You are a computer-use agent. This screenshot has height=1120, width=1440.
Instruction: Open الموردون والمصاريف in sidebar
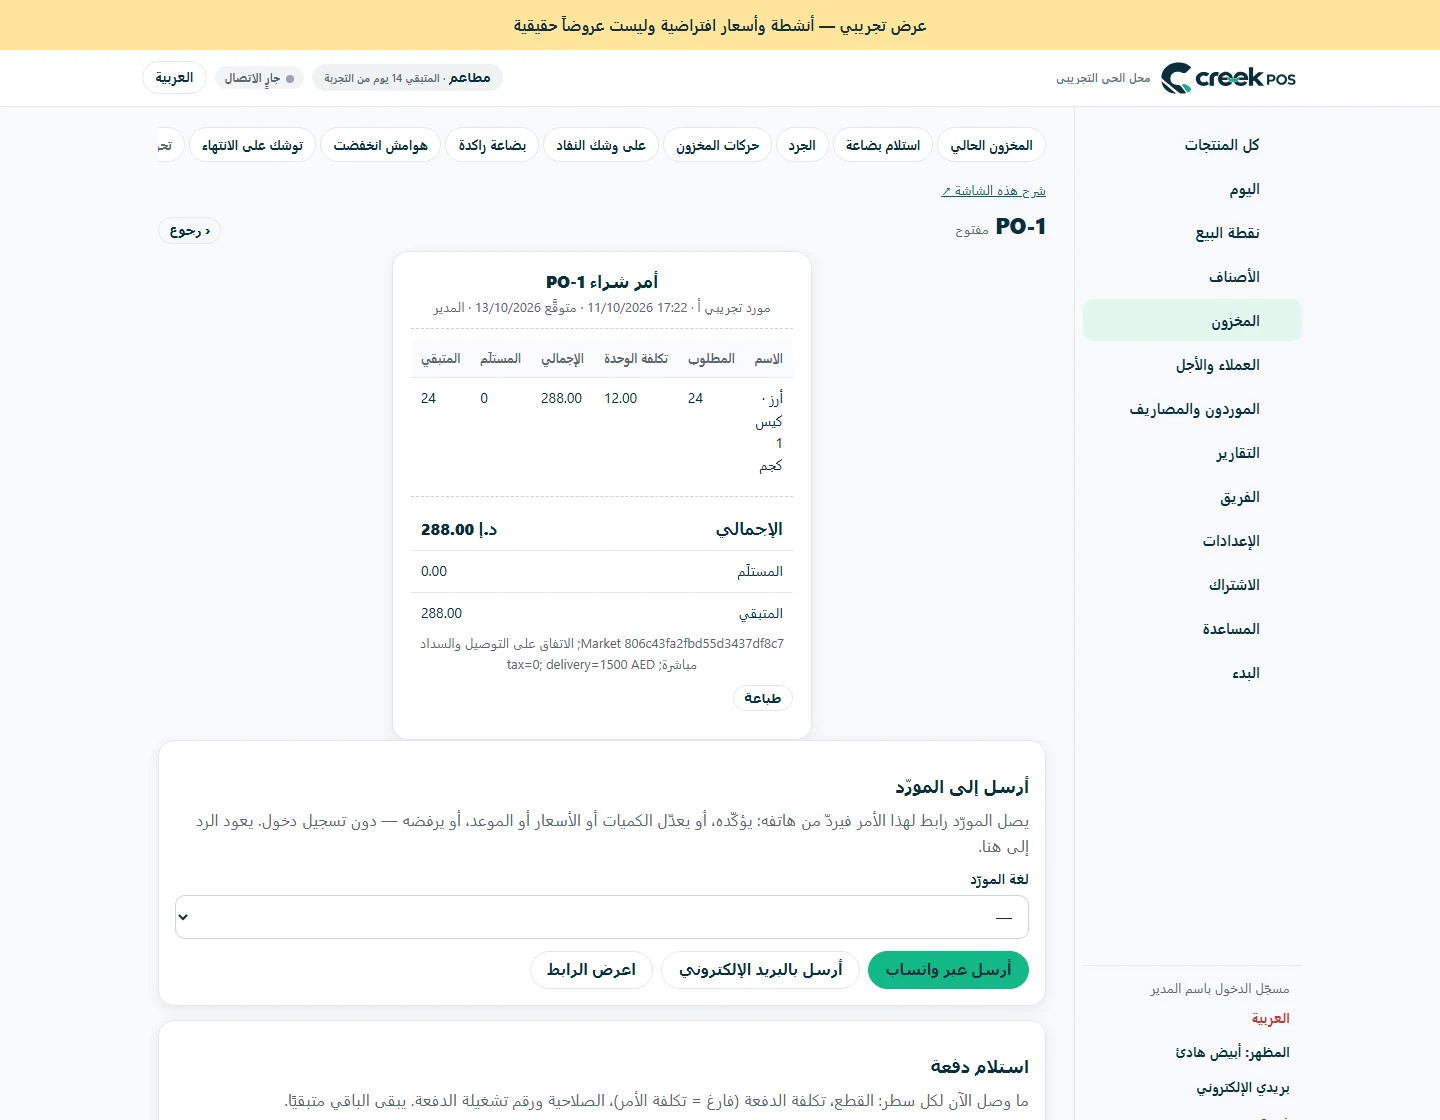tap(1192, 409)
